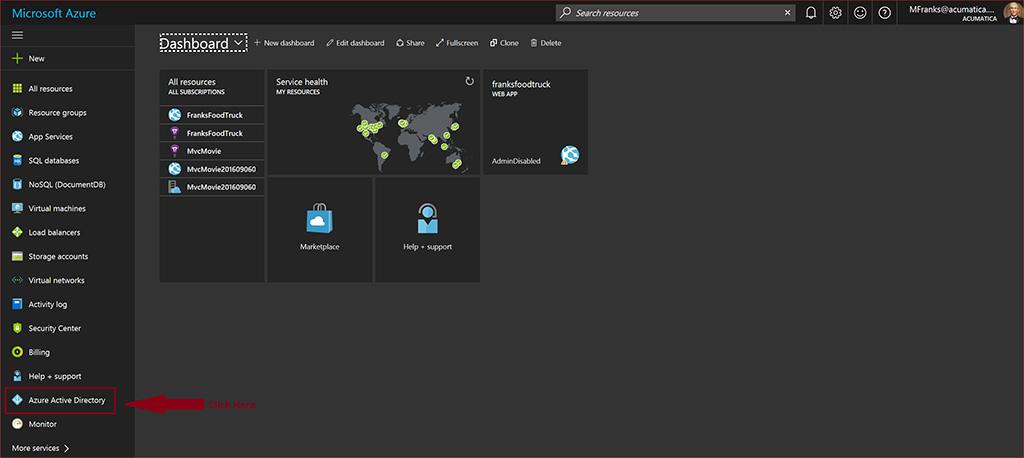Select Activity log label in sidebar
Viewport: 1024px width, 458px height.
pyautogui.click(x=48, y=304)
